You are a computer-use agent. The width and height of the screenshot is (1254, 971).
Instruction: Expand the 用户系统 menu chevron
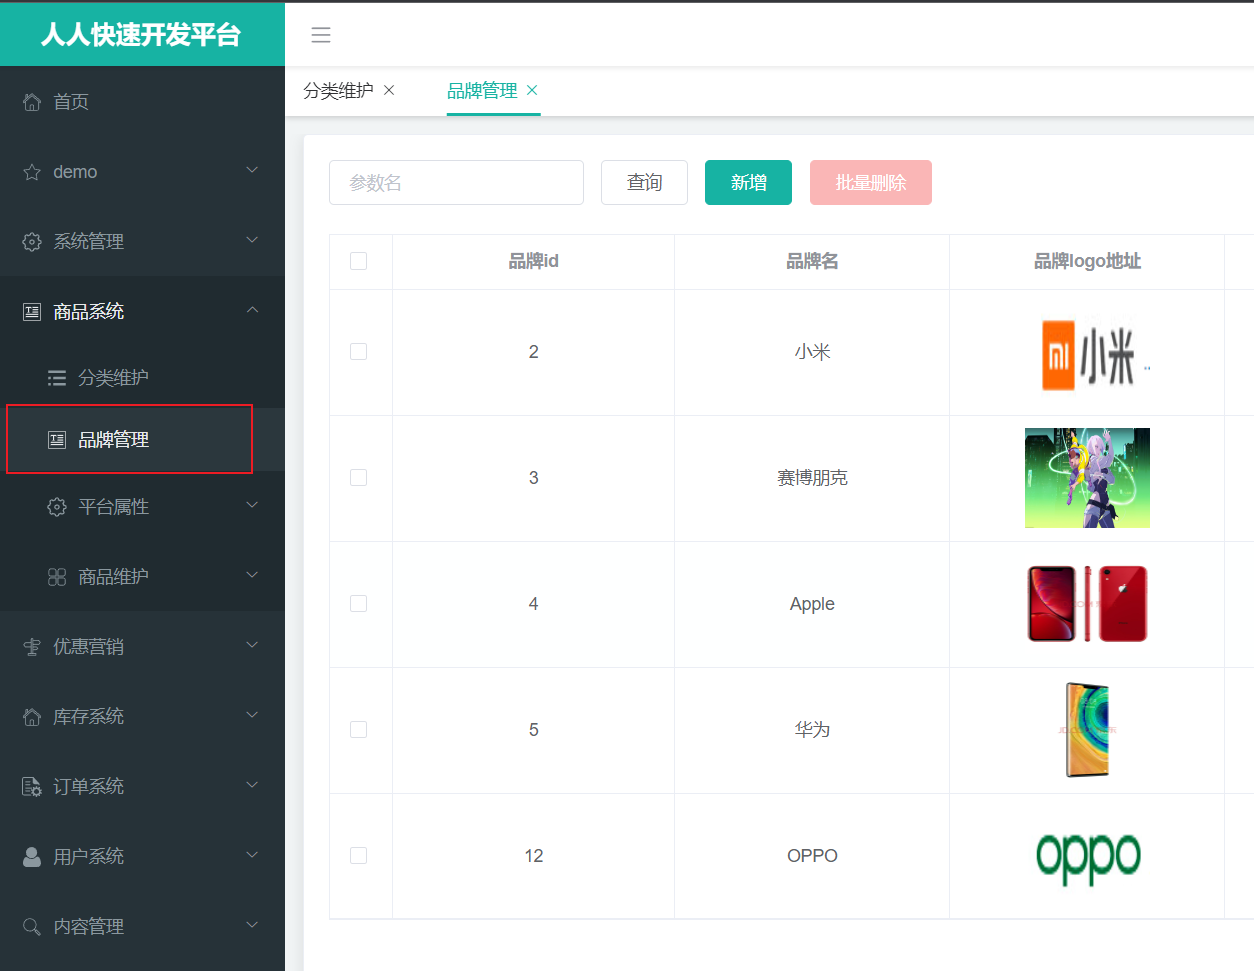coord(252,855)
